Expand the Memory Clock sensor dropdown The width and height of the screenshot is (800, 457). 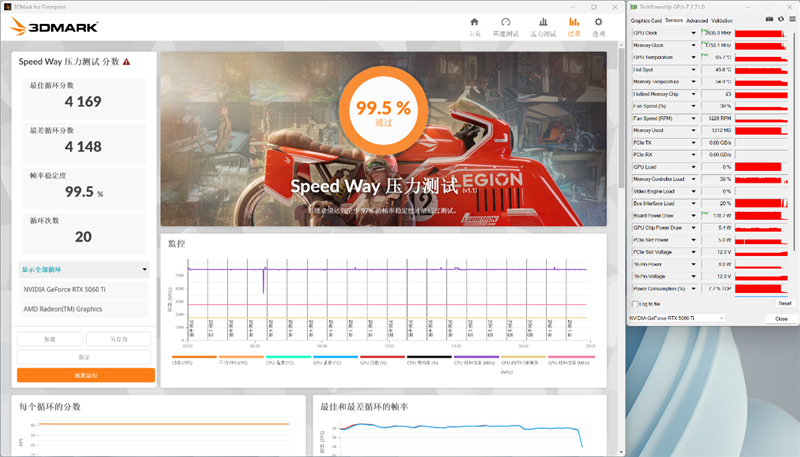point(693,45)
